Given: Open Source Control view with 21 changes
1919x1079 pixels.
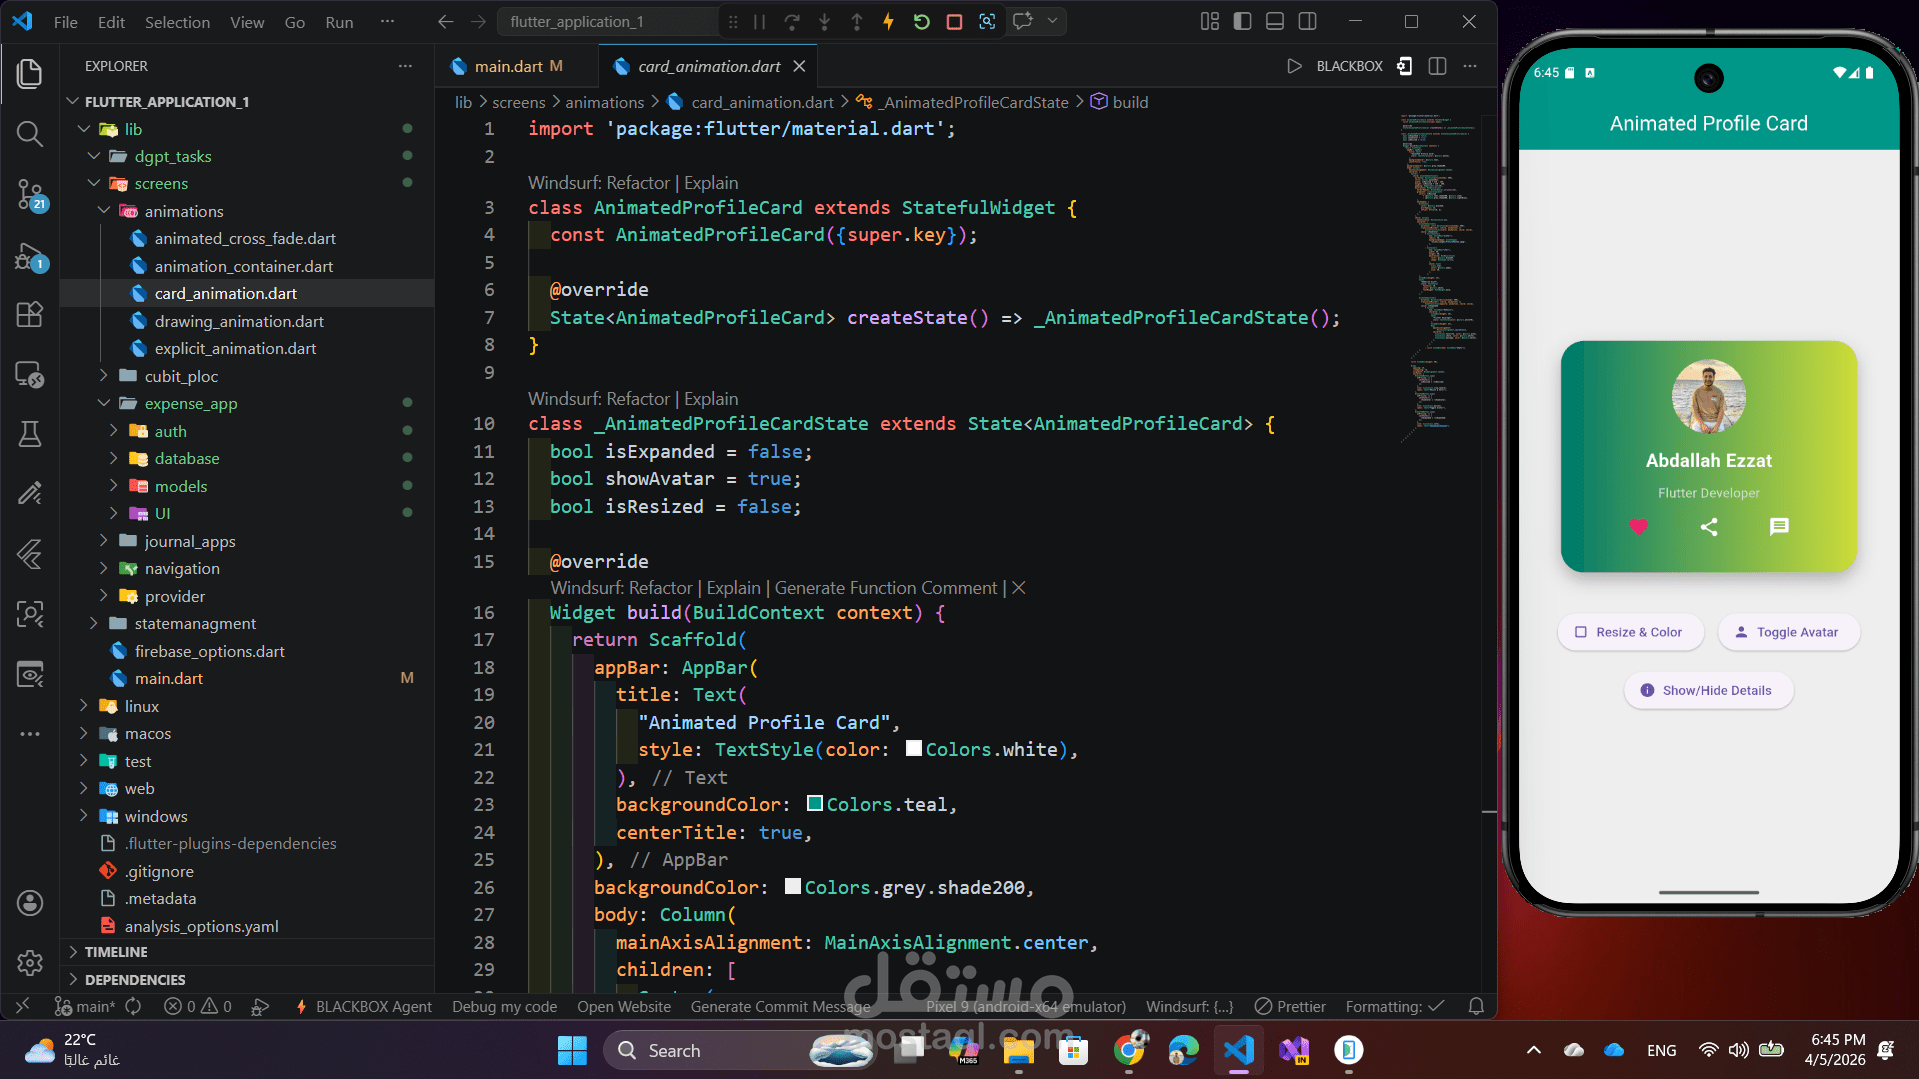Looking at the screenshot, I should [x=30, y=195].
